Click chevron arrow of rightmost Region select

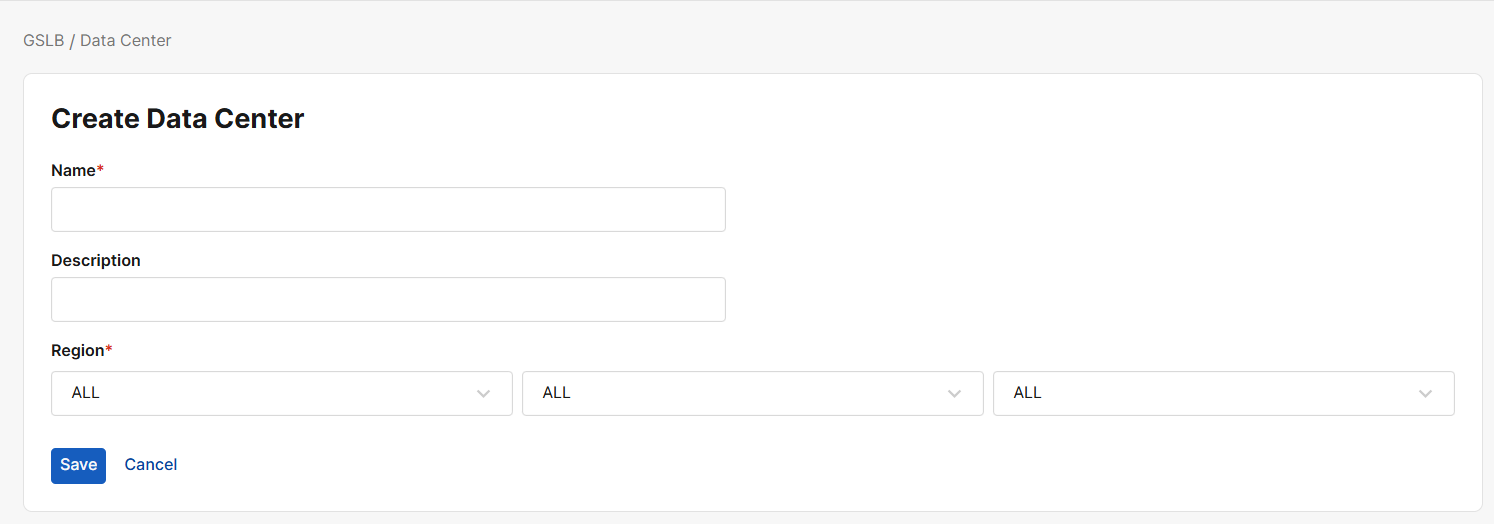(1426, 394)
